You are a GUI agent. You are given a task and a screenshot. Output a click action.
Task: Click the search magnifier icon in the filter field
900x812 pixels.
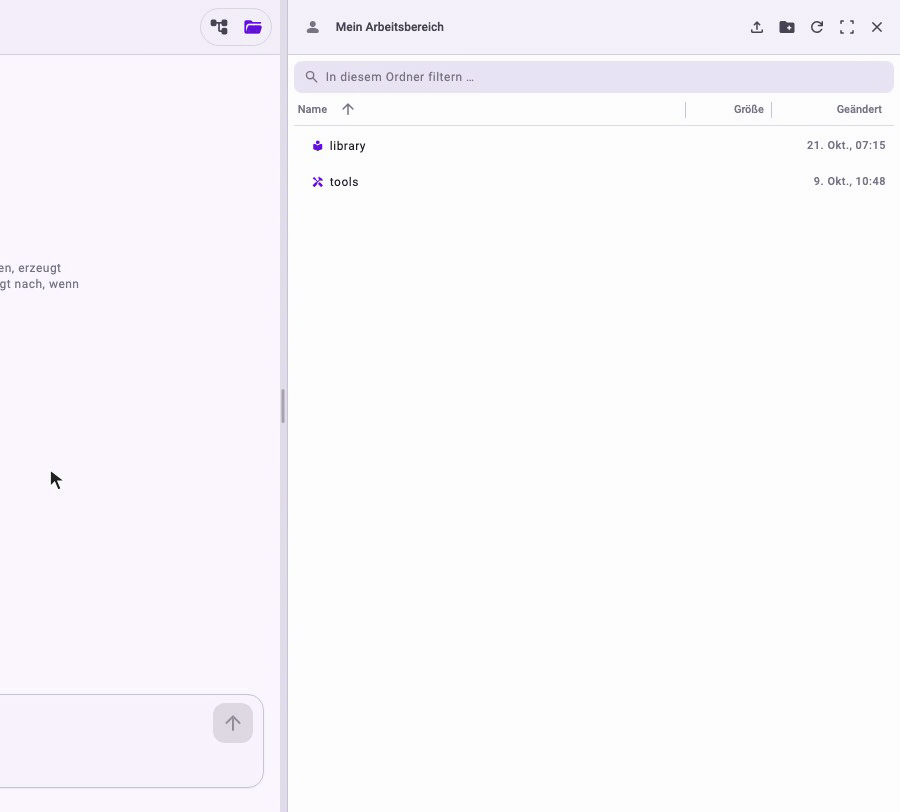311,77
